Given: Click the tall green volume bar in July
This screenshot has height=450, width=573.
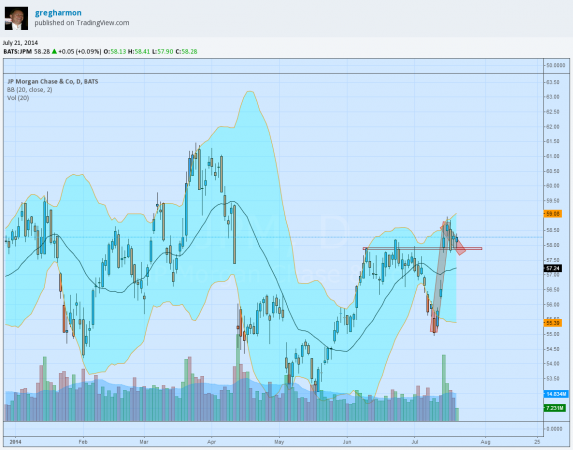Looking at the screenshot, I should (x=444, y=387).
